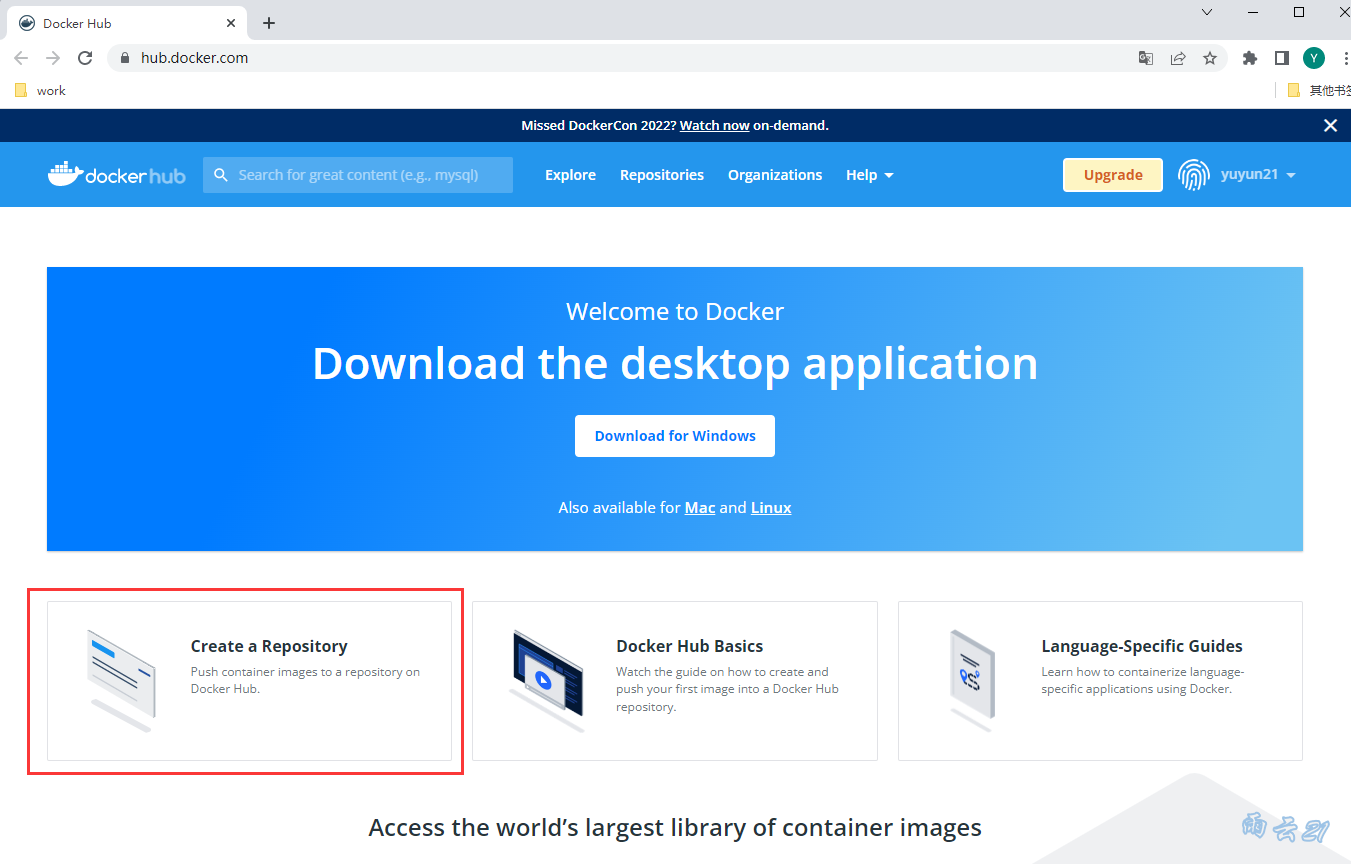This screenshot has width=1351, height=864.
Task: Reload the page
Action: coord(85,58)
